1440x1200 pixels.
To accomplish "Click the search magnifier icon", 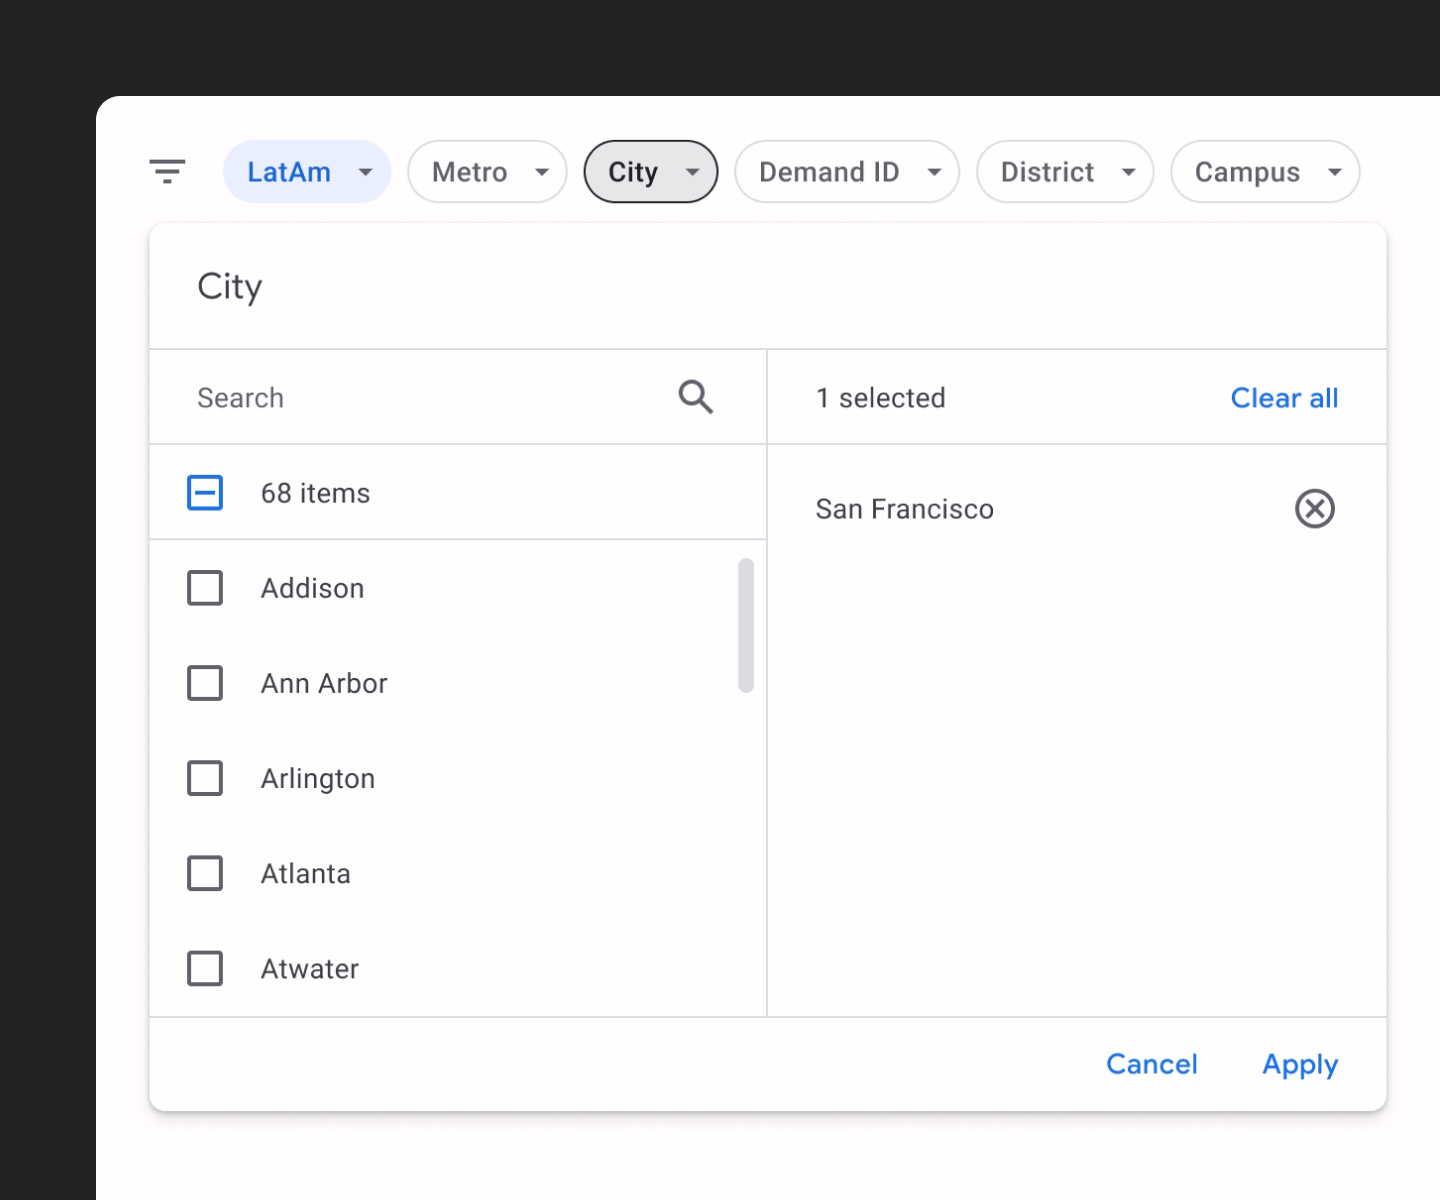I will [695, 397].
